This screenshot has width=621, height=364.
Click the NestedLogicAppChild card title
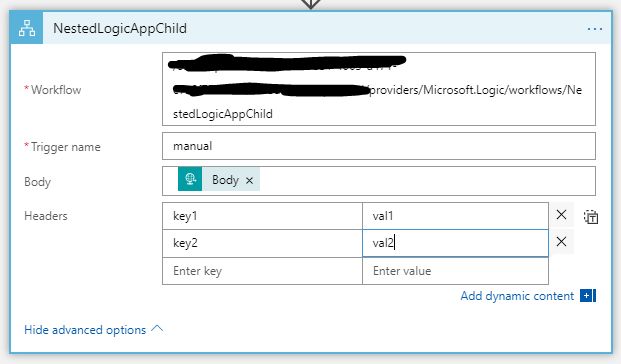click(x=120, y=29)
